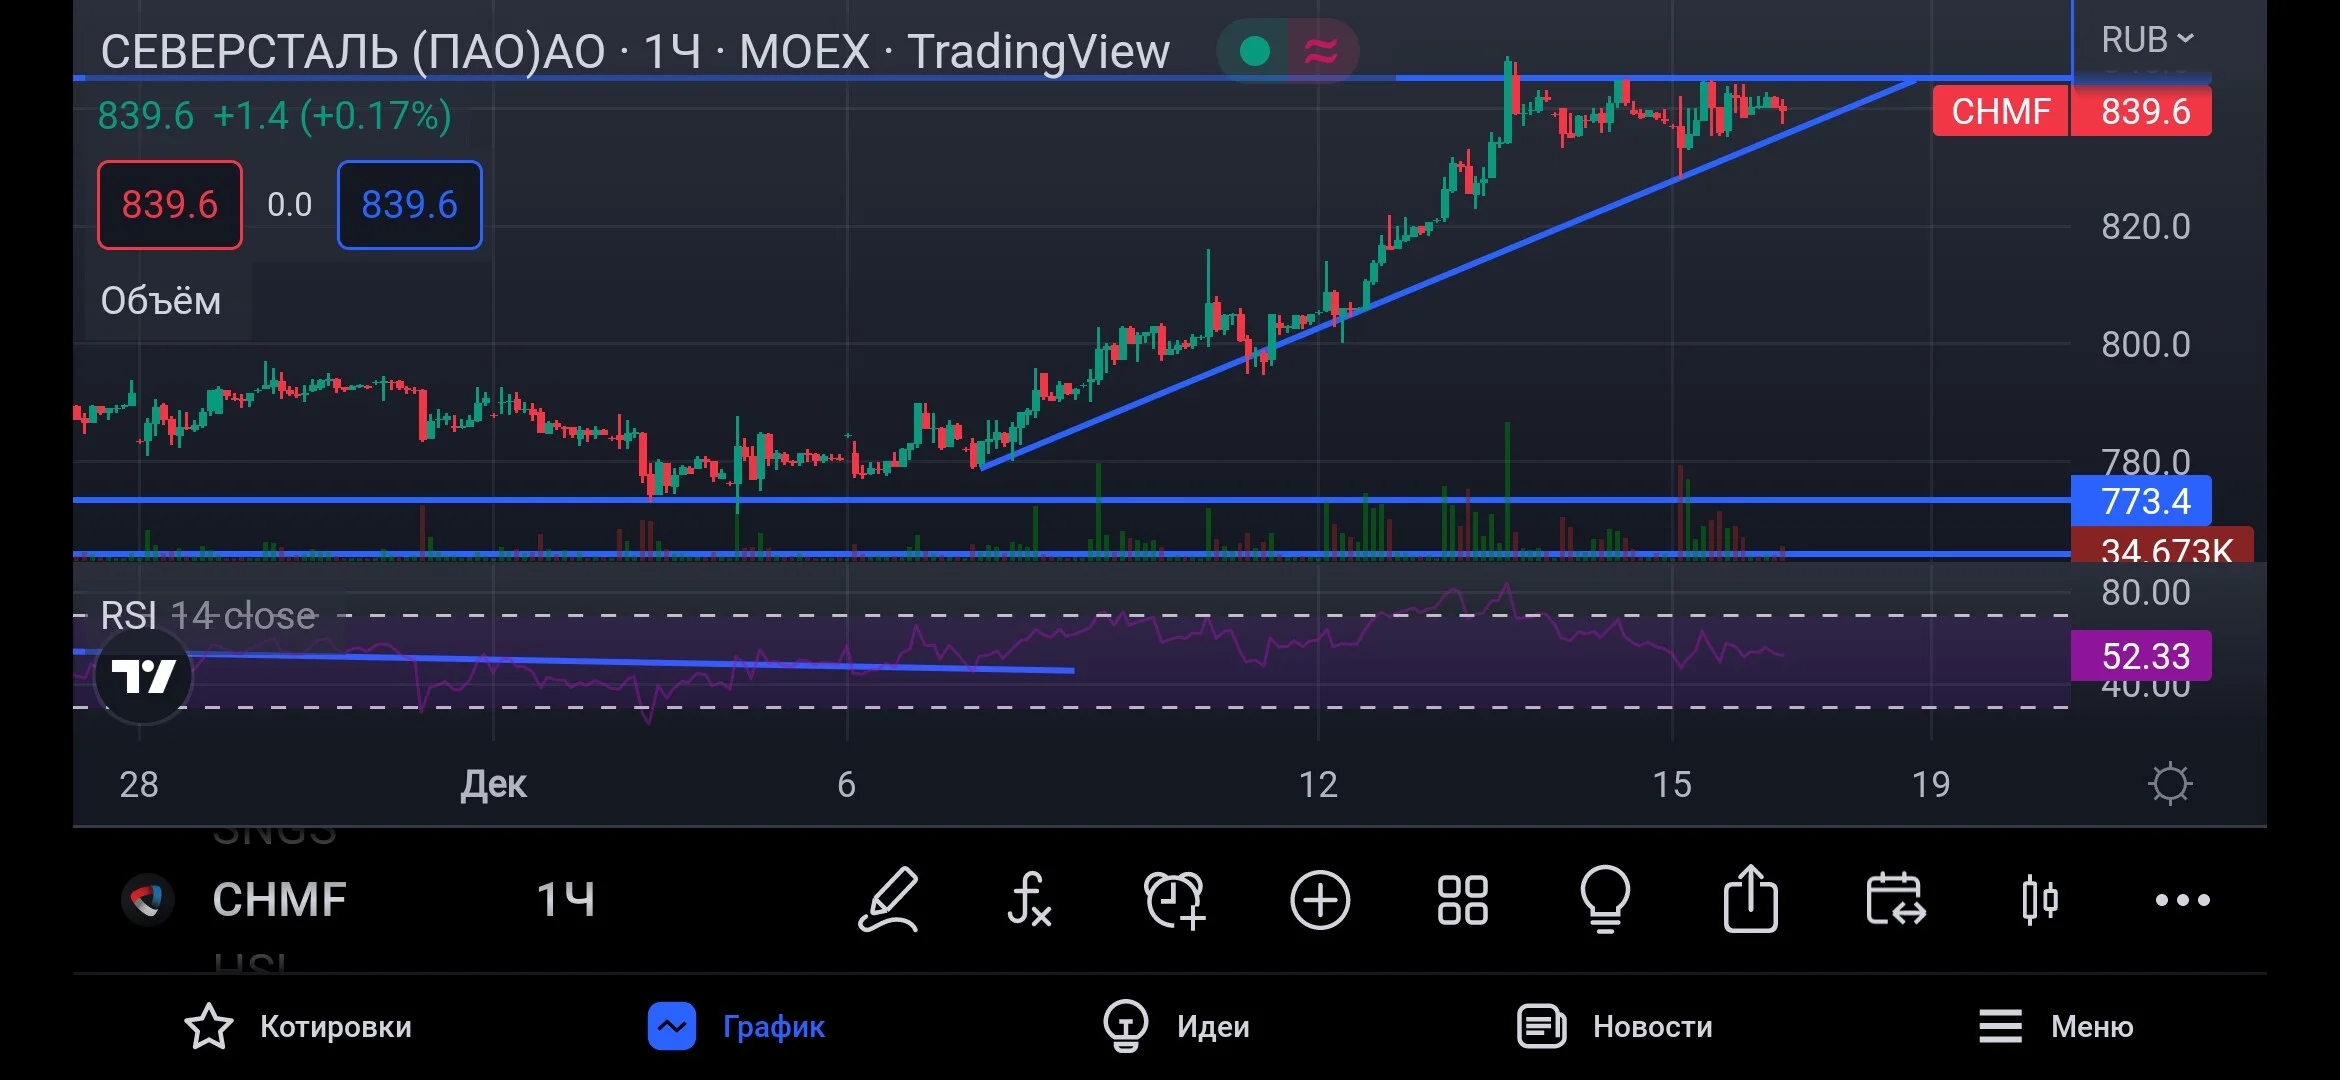Switch to the График tab
The image size is (2340, 1080).
pos(737,1027)
